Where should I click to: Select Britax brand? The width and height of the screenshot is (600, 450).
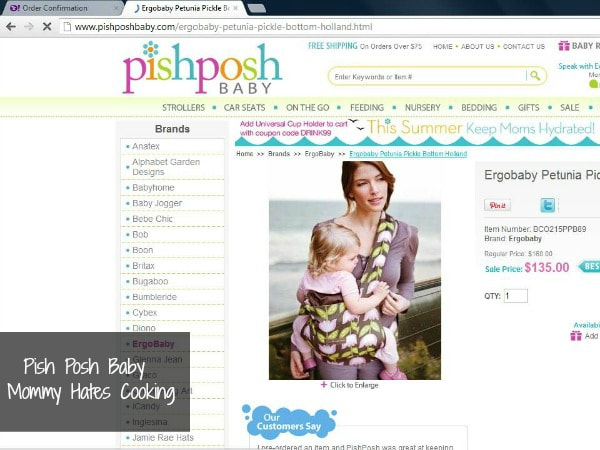pyautogui.click(x=143, y=266)
